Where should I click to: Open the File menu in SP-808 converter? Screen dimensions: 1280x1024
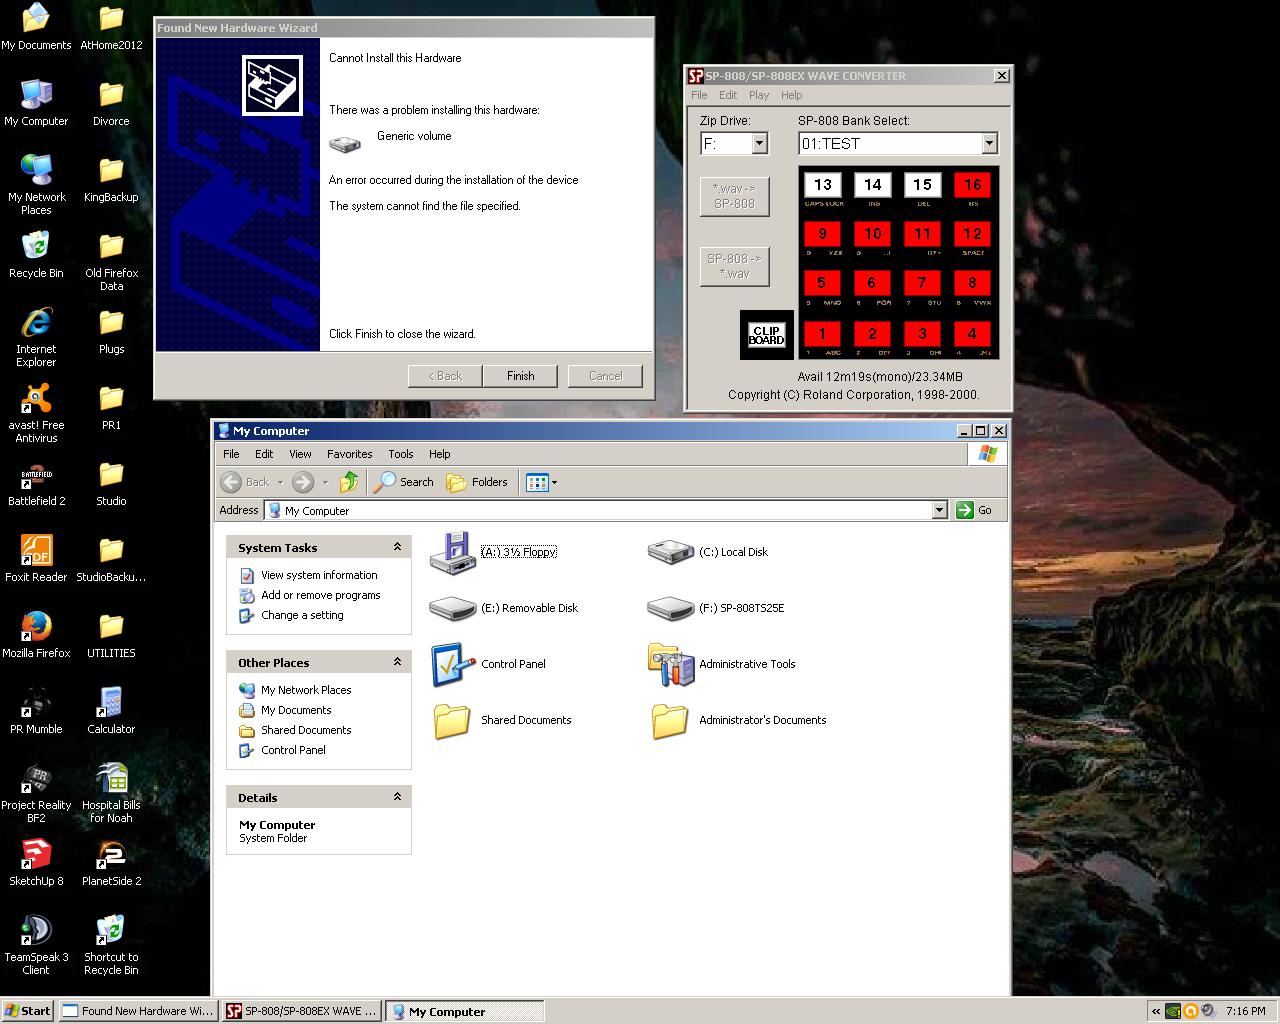[699, 95]
